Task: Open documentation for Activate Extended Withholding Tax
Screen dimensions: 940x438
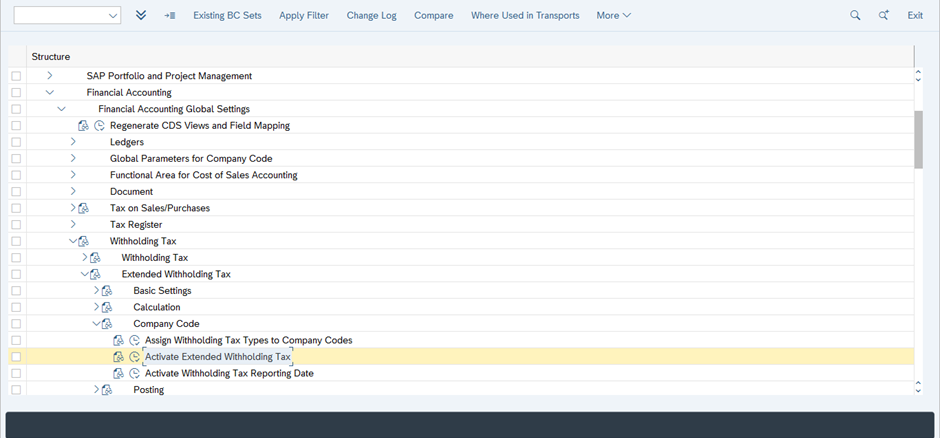Action: point(119,357)
